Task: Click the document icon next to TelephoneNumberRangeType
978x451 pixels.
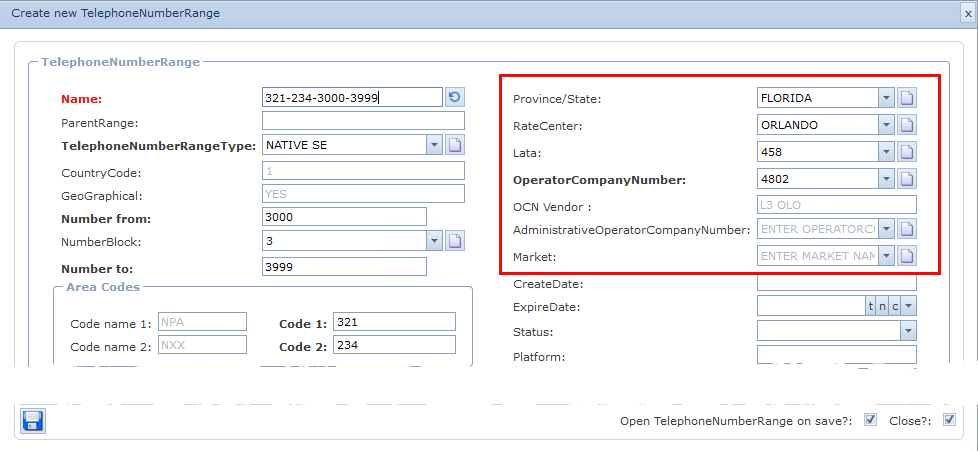Action: point(455,145)
